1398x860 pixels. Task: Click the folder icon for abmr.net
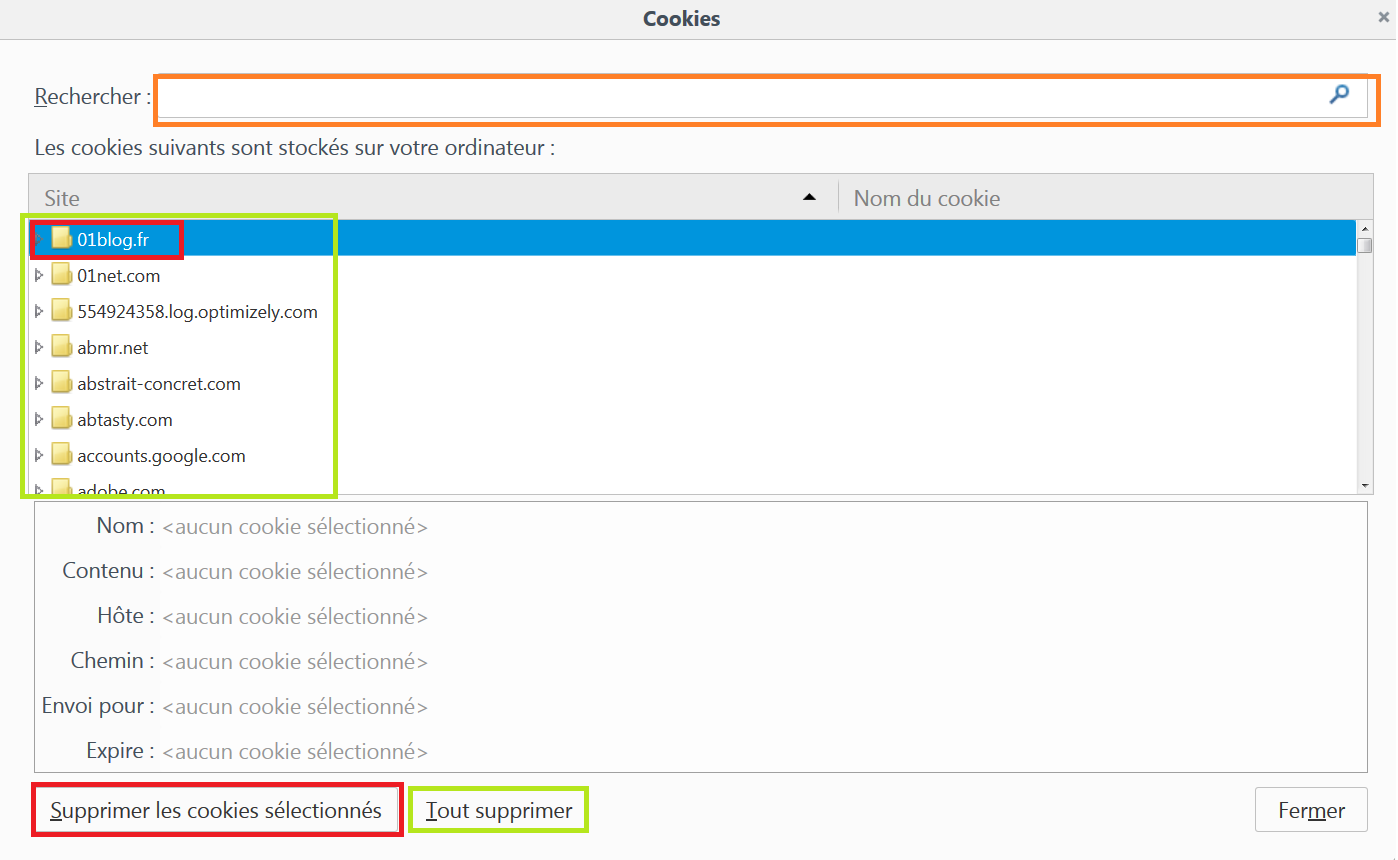[62, 347]
